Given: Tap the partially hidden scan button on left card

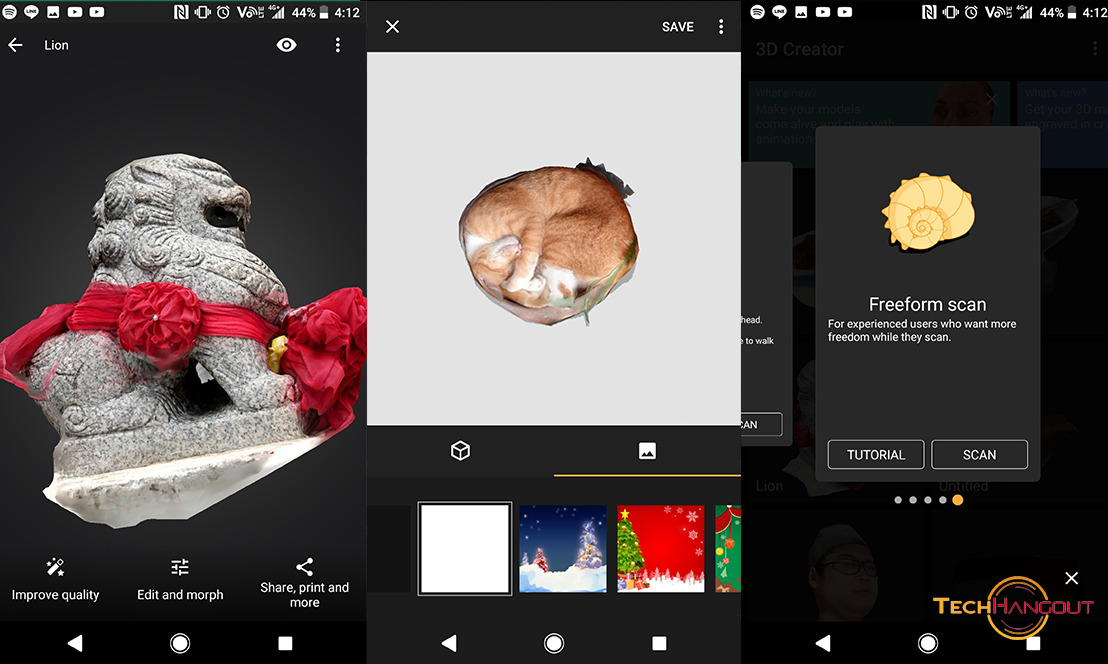Looking at the screenshot, I should pos(762,425).
